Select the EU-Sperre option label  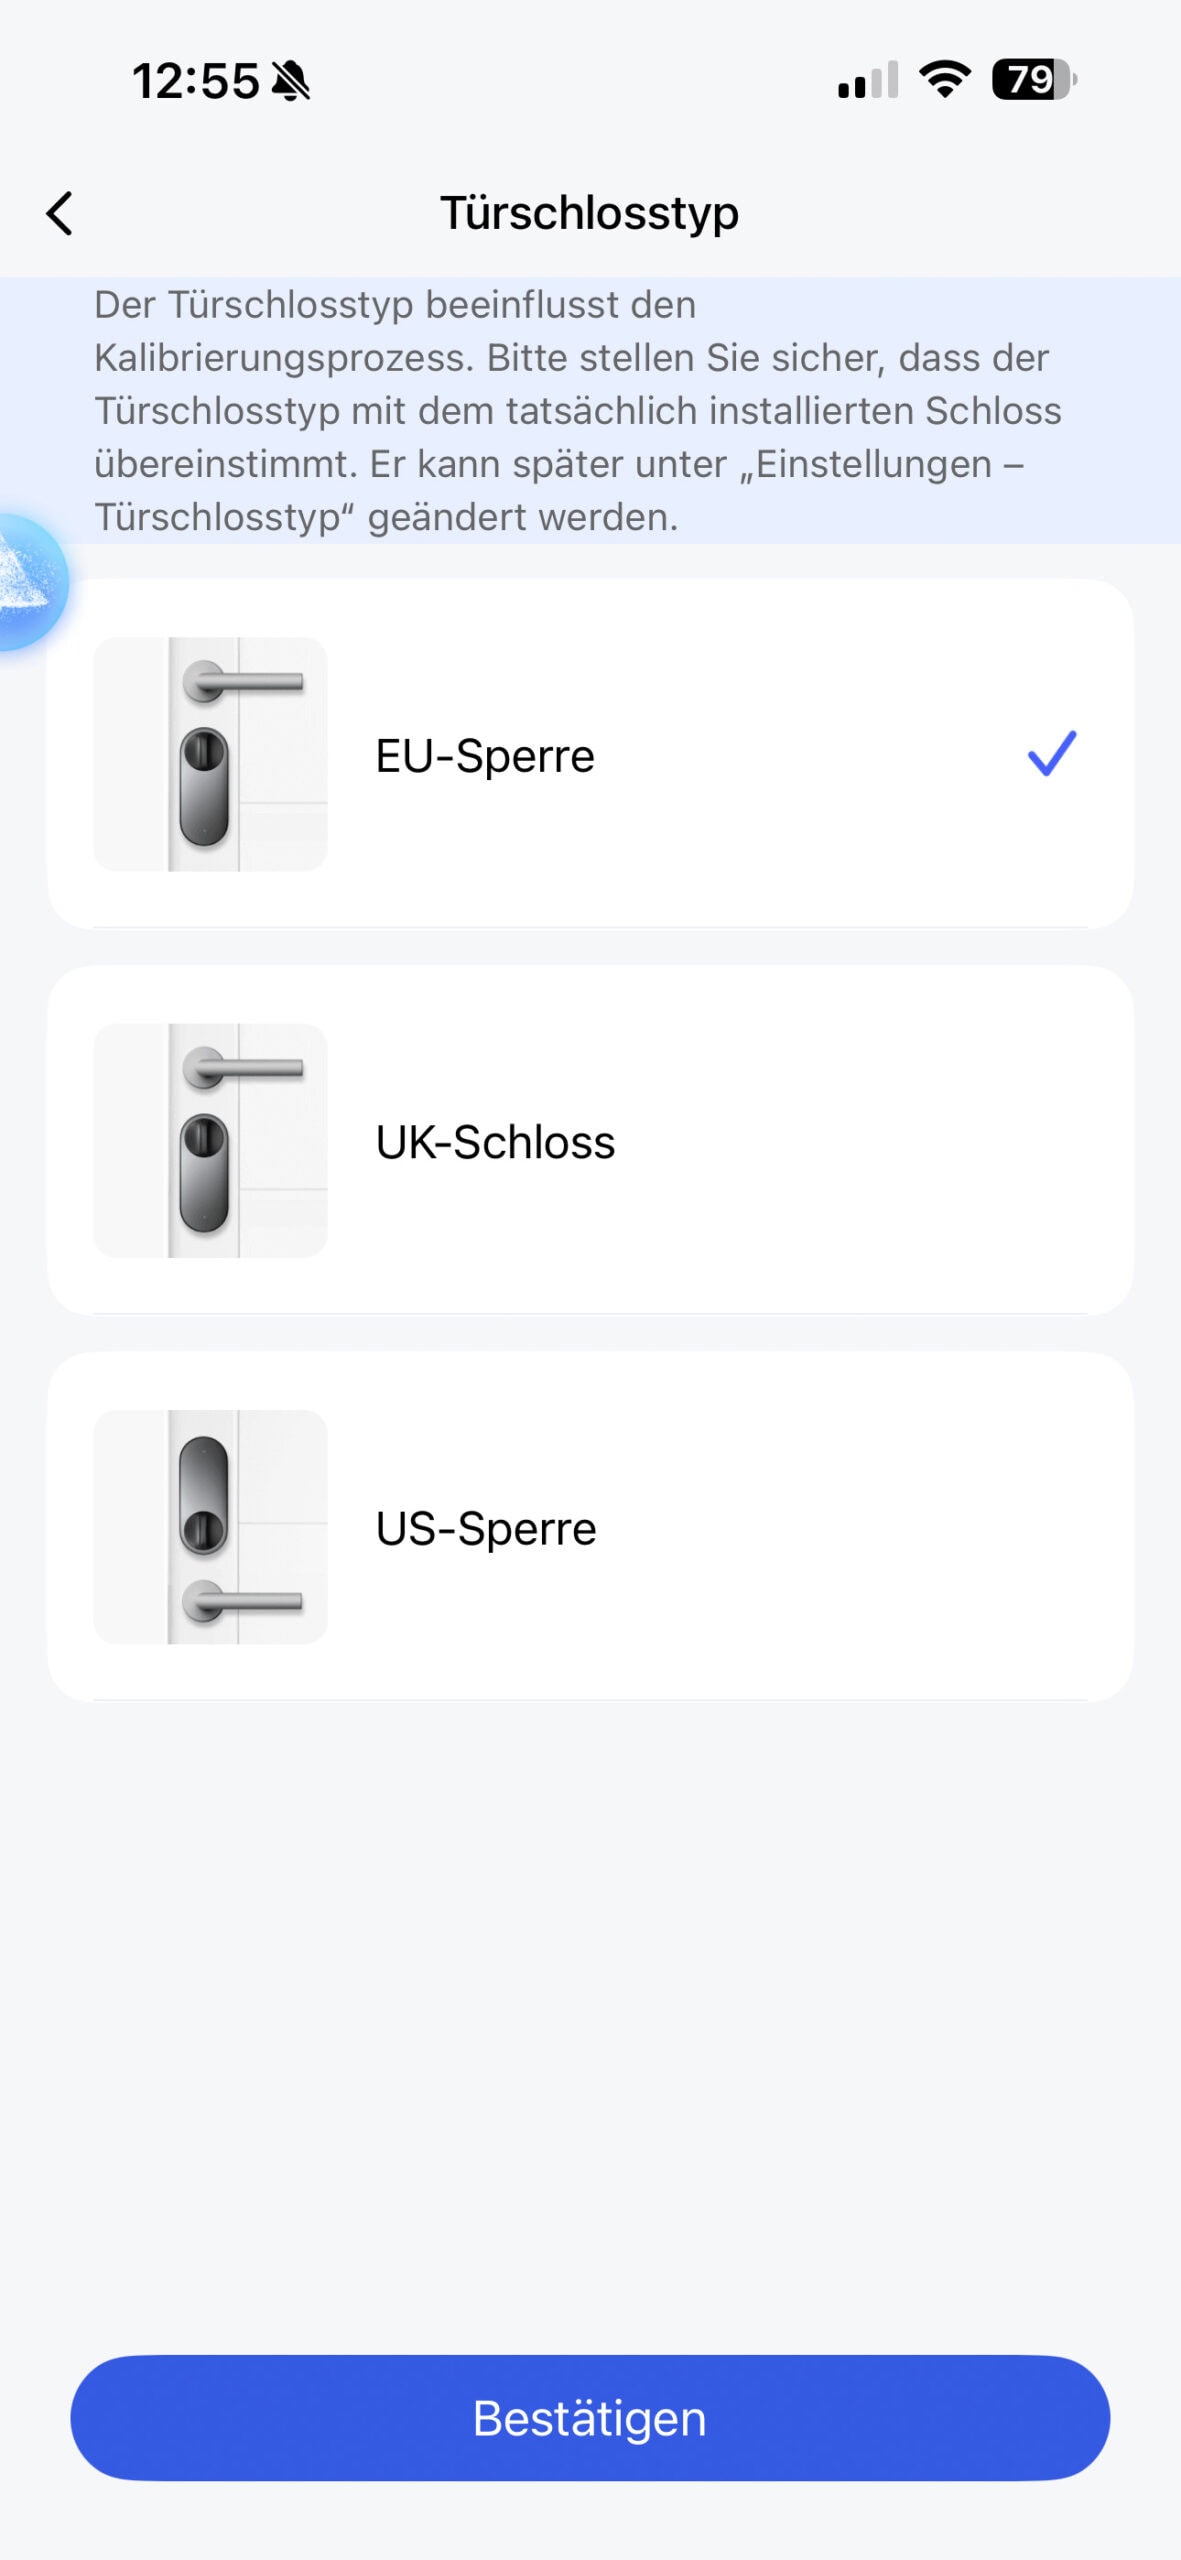(485, 756)
